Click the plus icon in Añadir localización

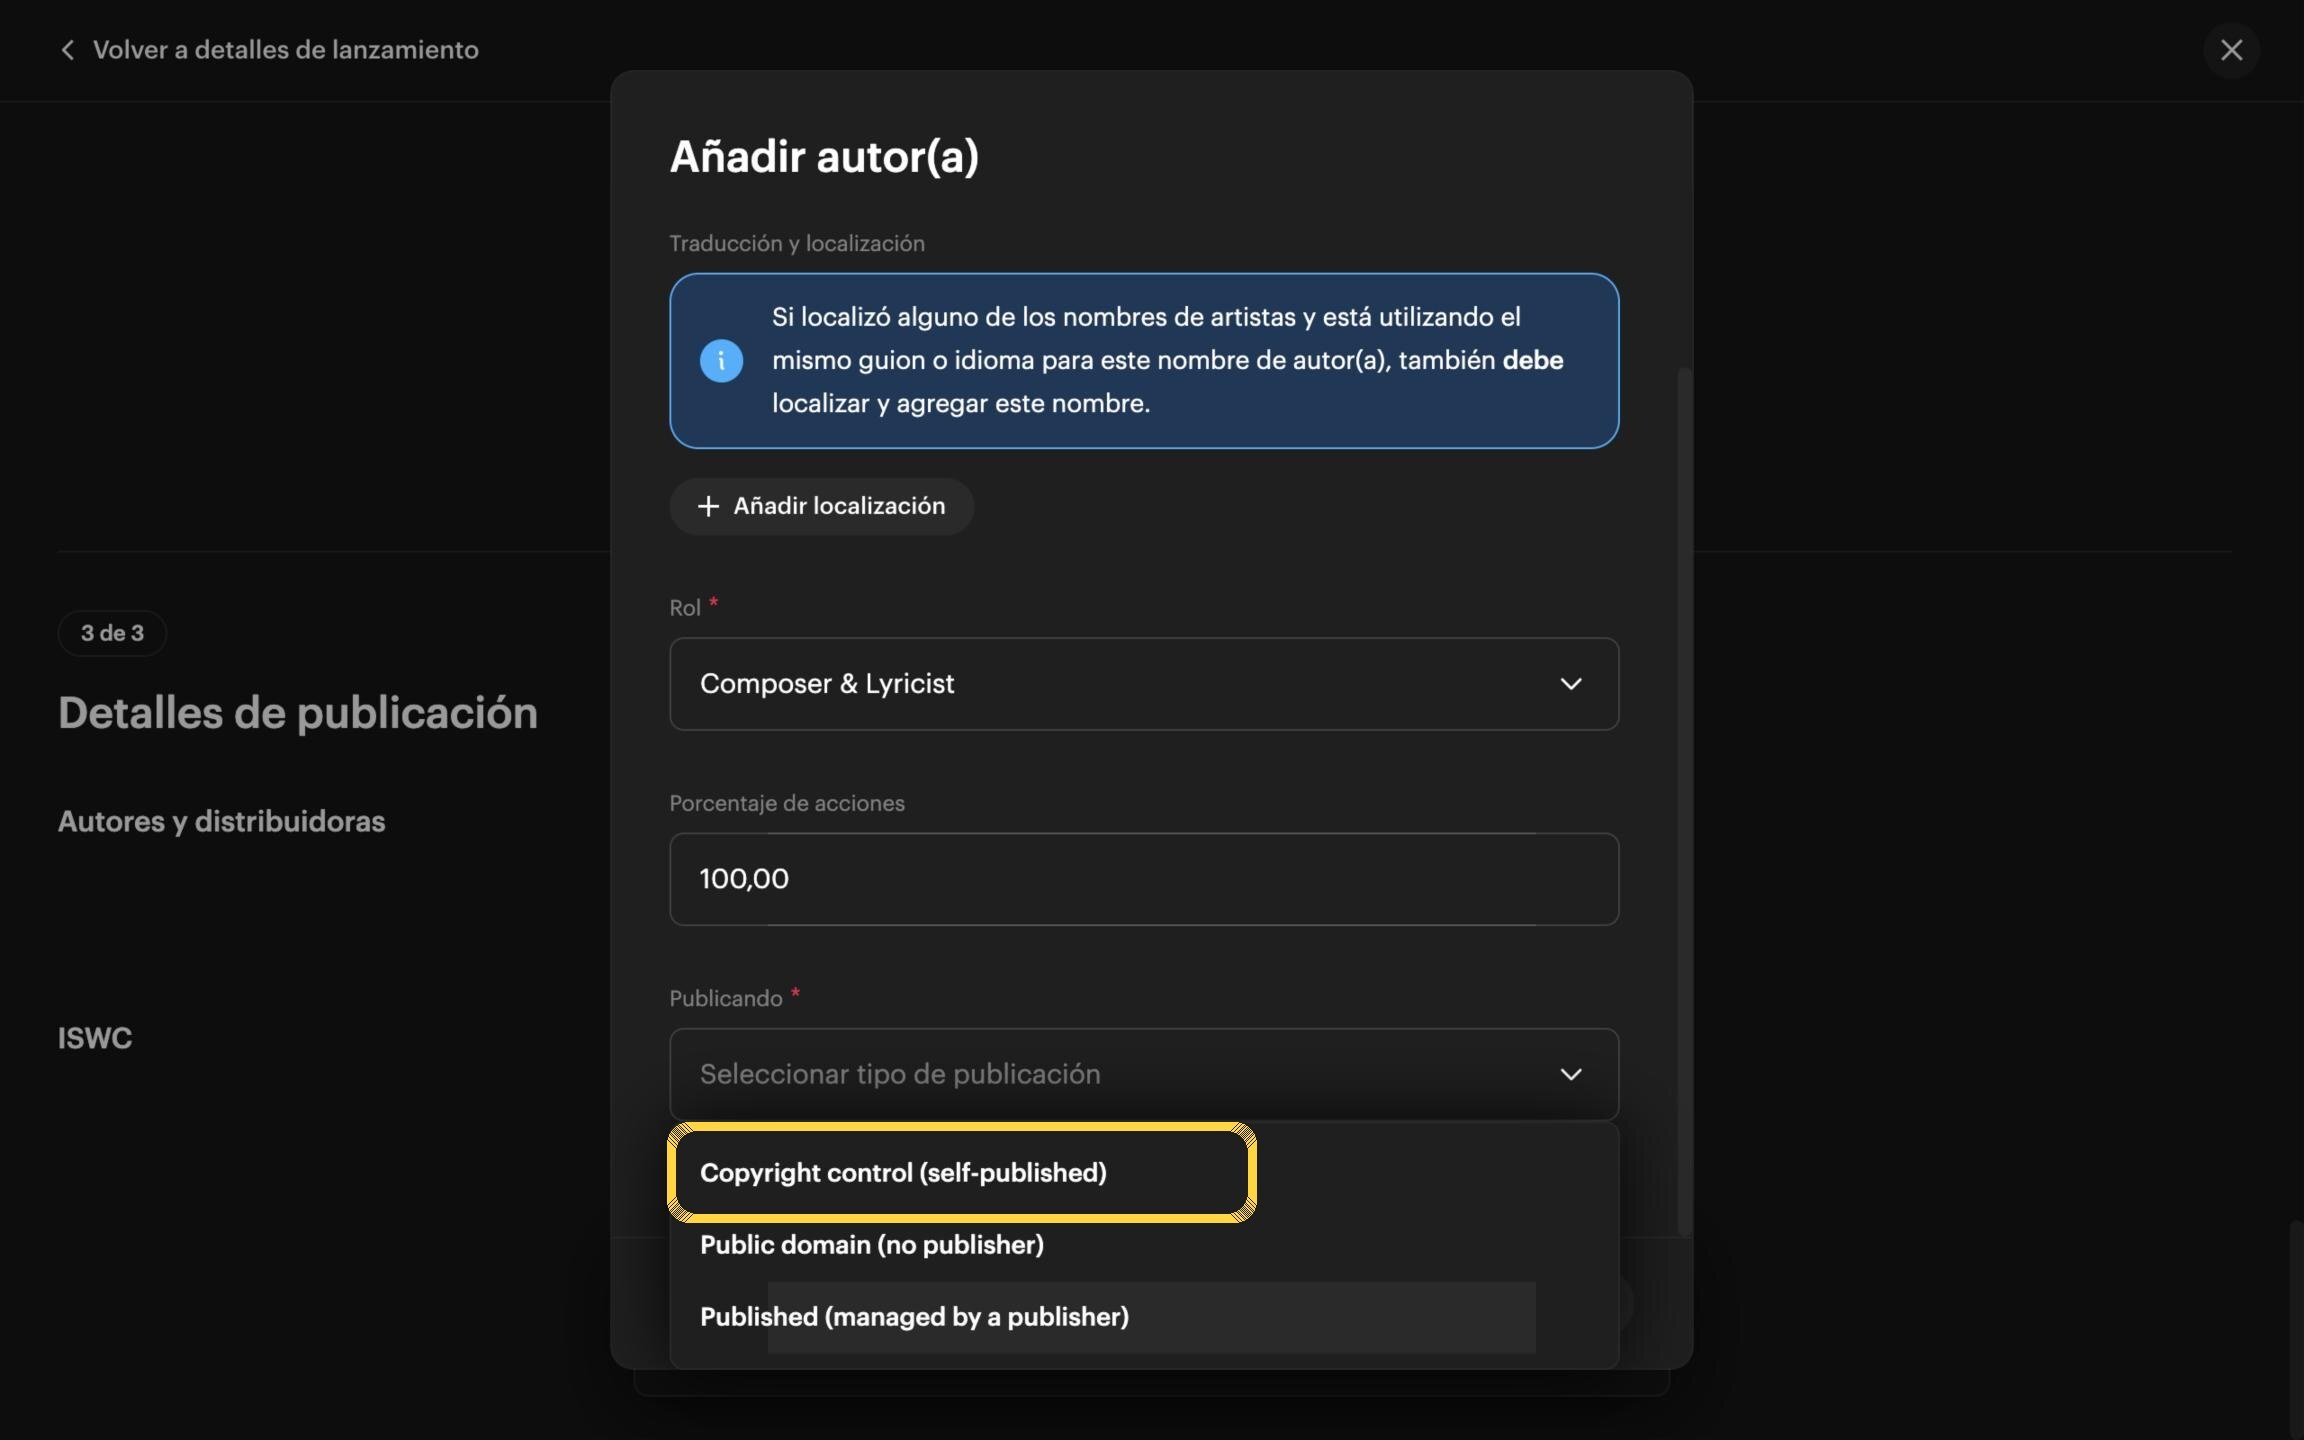708,506
